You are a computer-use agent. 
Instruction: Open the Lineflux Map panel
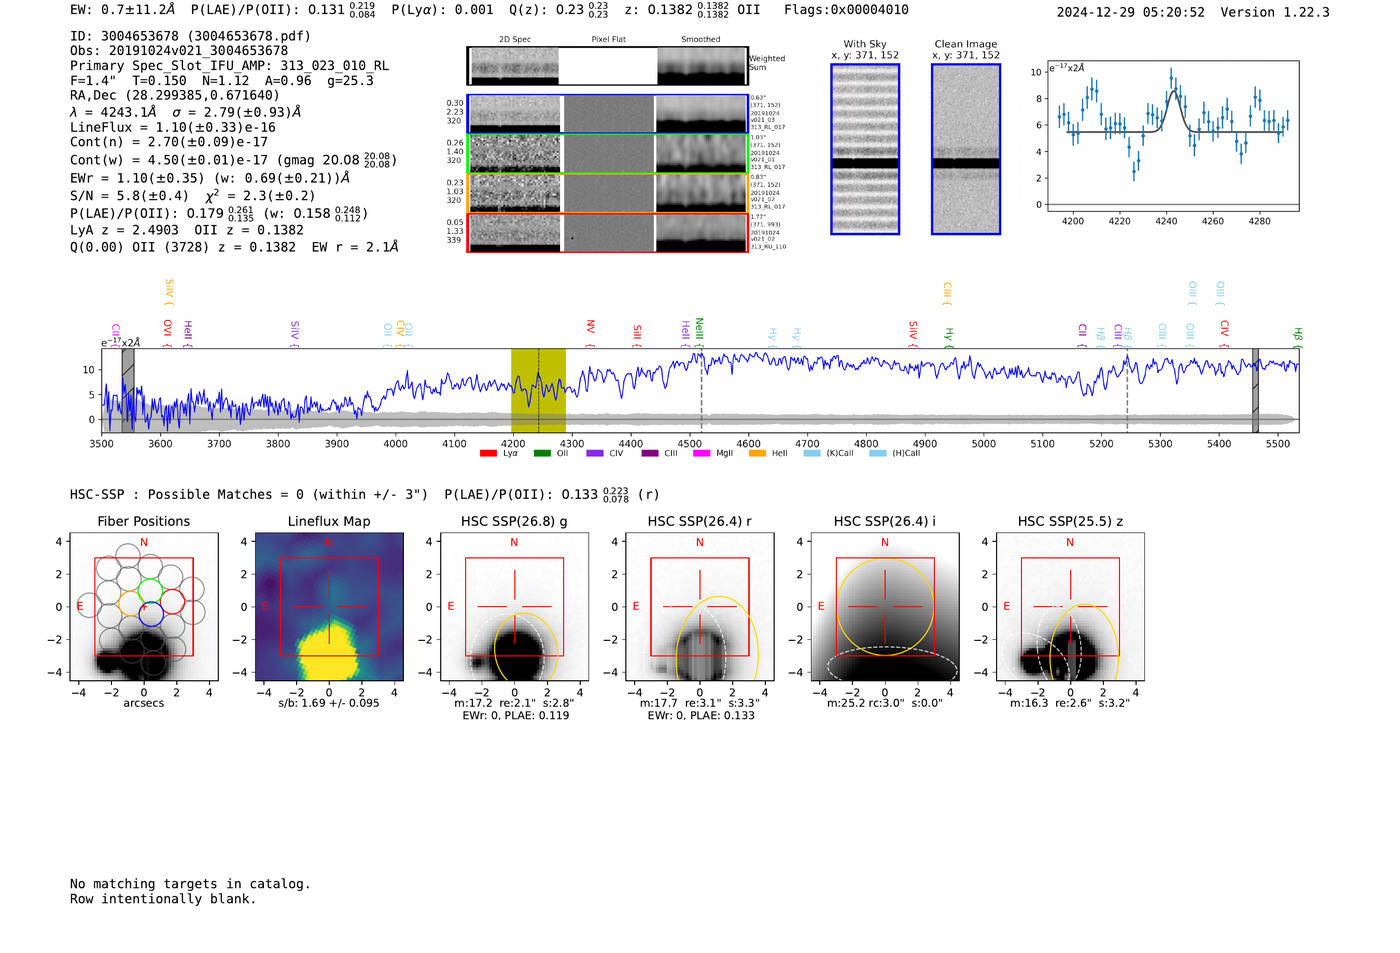329,607
